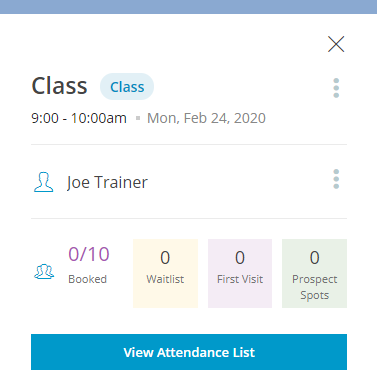
Task: Click the View Attendance List button
Action: 189,352
